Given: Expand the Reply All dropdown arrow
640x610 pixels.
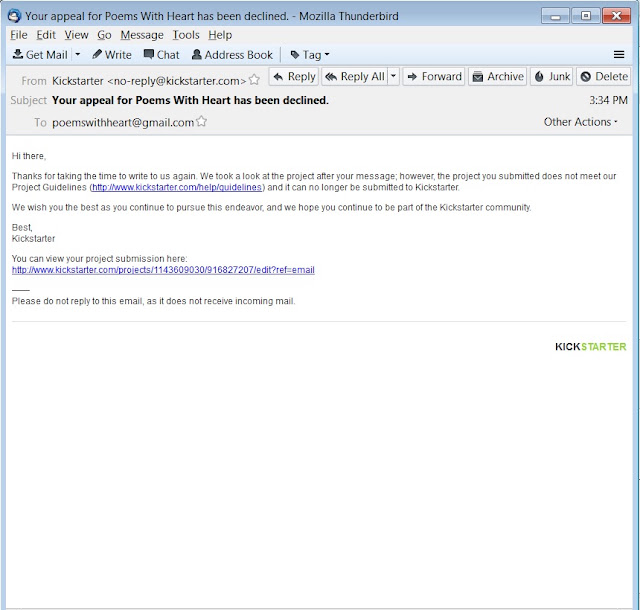Looking at the screenshot, I should (x=393, y=76).
